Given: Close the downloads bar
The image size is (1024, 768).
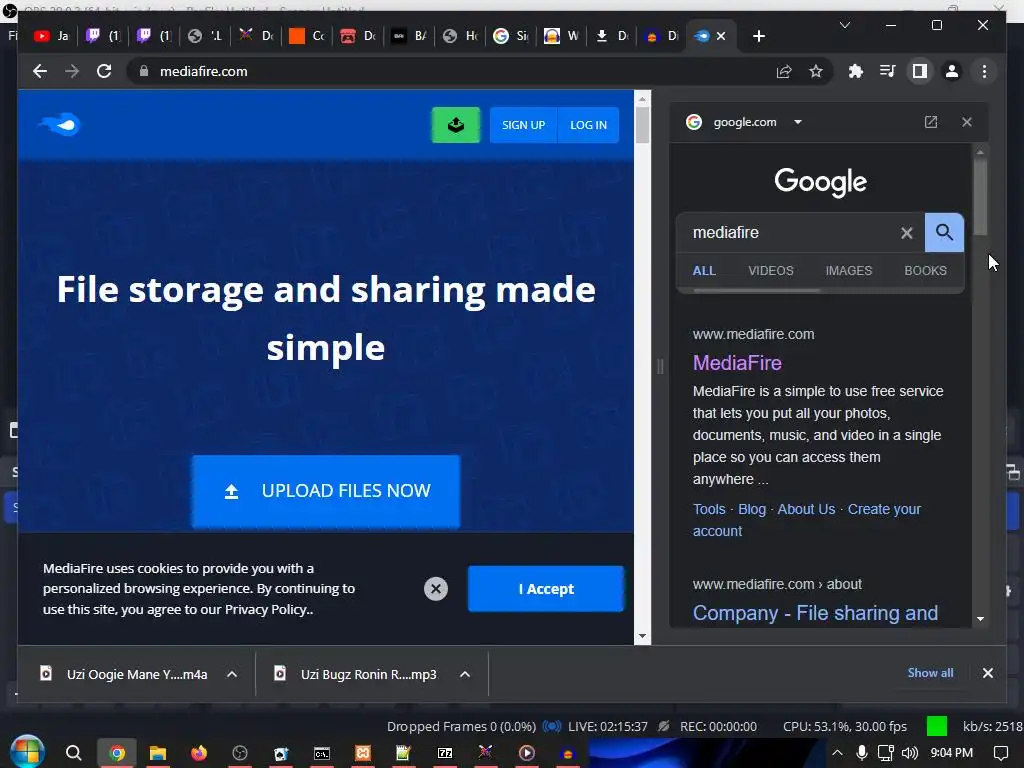Looking at the screenshot, I should click(x=987, y=673).
